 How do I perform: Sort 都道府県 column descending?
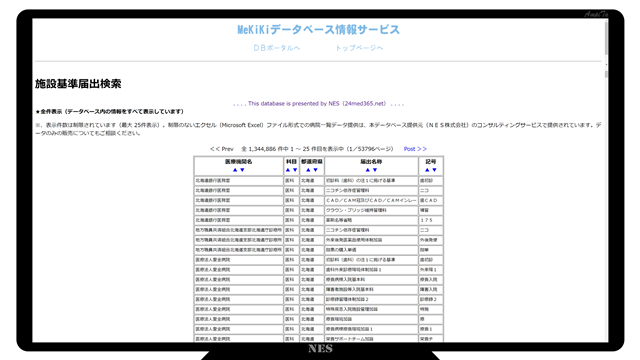[x=316, y=170]
